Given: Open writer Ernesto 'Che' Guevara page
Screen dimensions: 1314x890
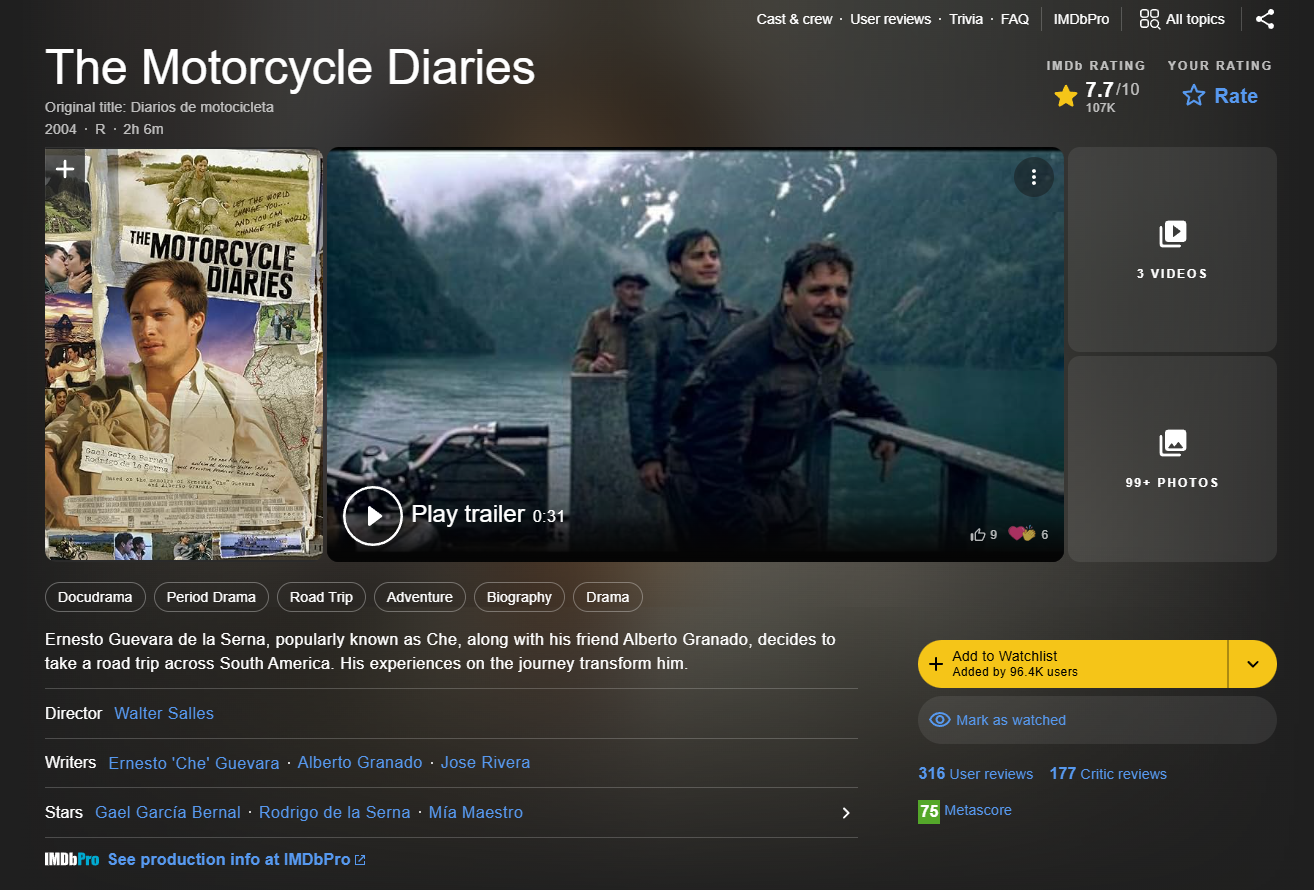Looking at the screenshot, I should (x=194, y=763).
